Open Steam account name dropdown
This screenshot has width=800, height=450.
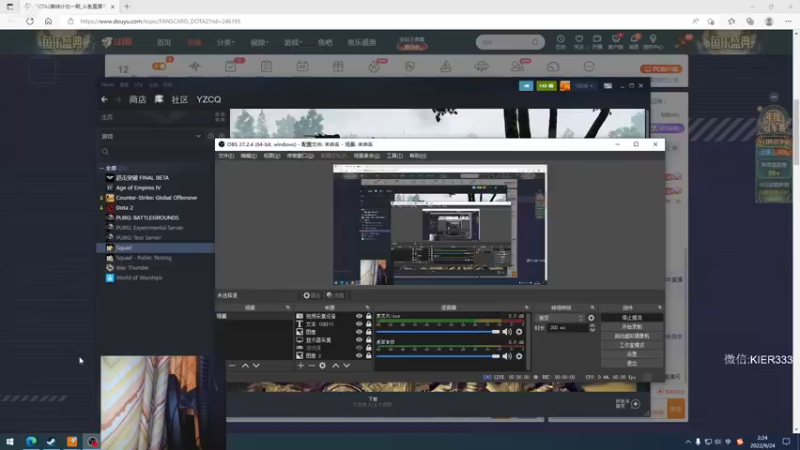coord(584,86)
